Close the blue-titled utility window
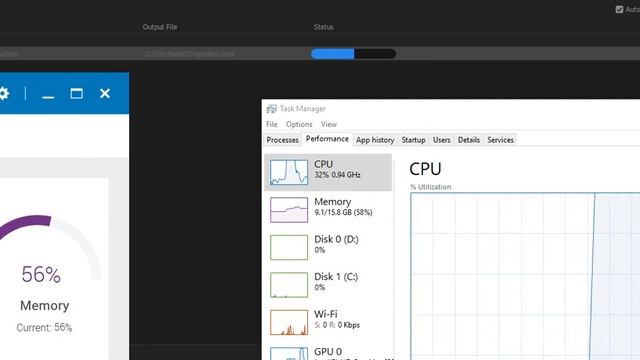 [105, 93]
